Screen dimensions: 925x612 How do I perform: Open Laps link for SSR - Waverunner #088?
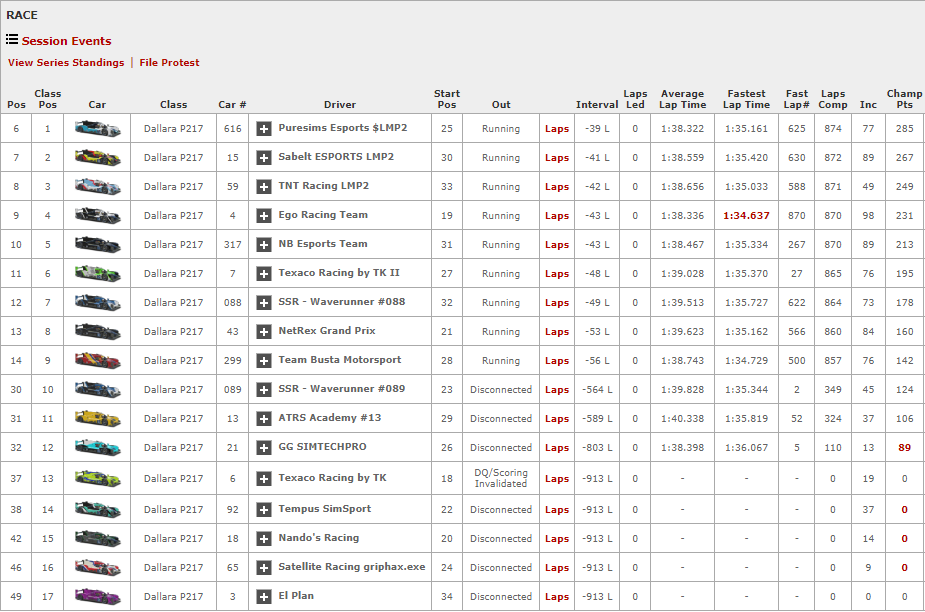click(x=557, y=302)
